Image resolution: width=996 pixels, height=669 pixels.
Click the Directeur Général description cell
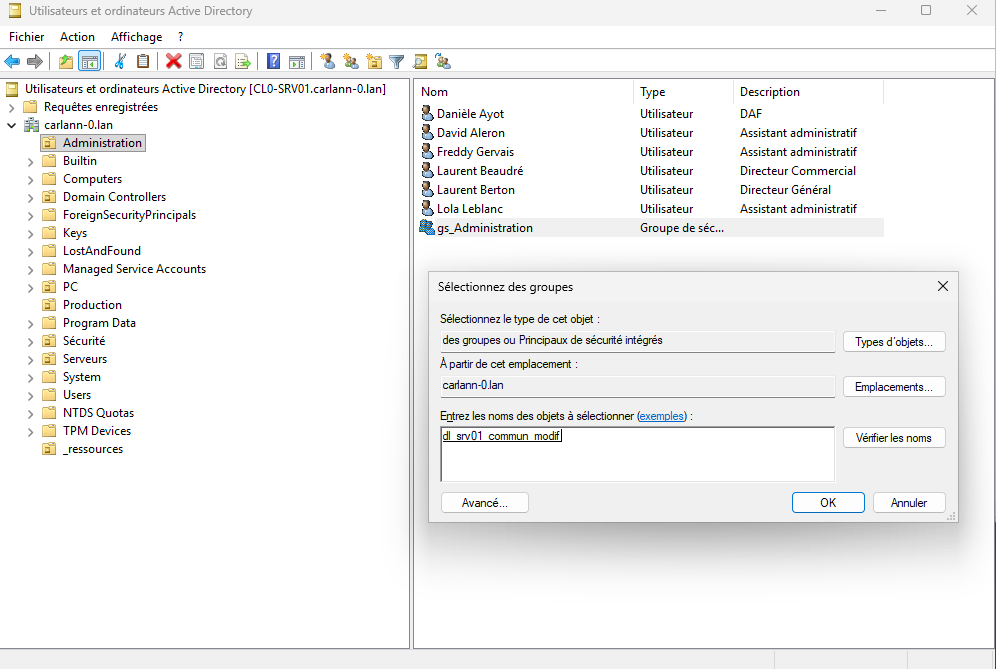point(785,189)
